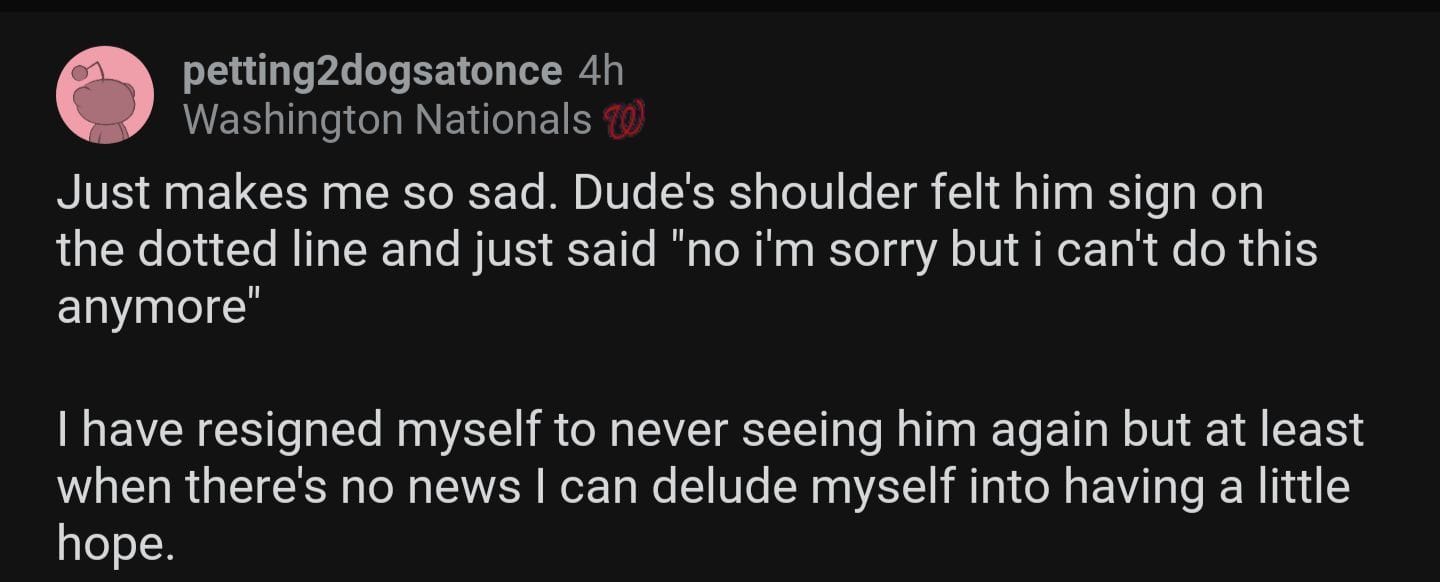Viewport: 1440px width, 582px height.
Task: Click the red Nationals W logo
Action: (624, 122)
